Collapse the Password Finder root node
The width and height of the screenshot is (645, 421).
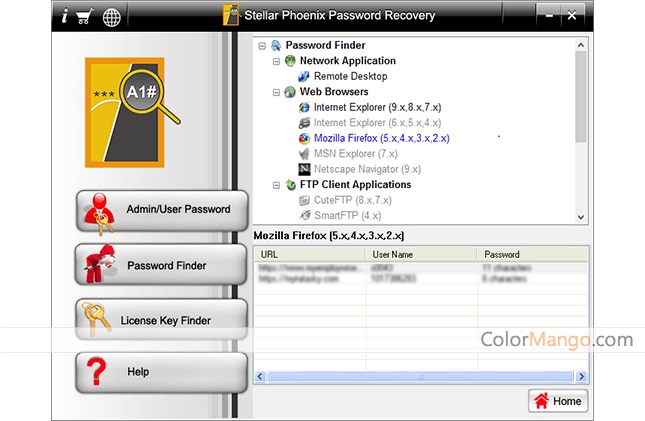(262, 45)
